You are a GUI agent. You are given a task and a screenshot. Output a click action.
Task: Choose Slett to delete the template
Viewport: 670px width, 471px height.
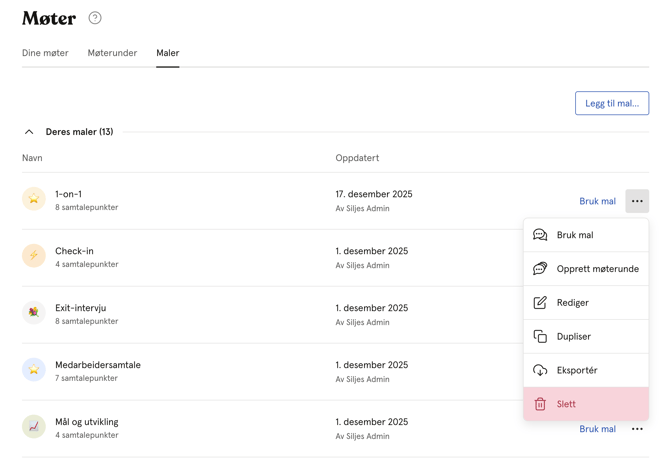(x=586, y=404)
